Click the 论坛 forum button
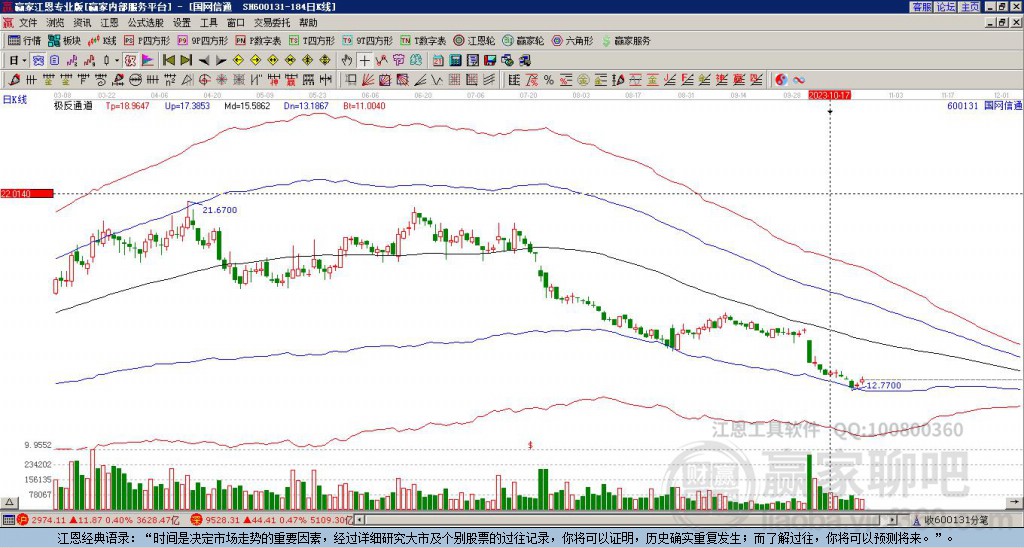1024x548 pixels. [946, 7]
